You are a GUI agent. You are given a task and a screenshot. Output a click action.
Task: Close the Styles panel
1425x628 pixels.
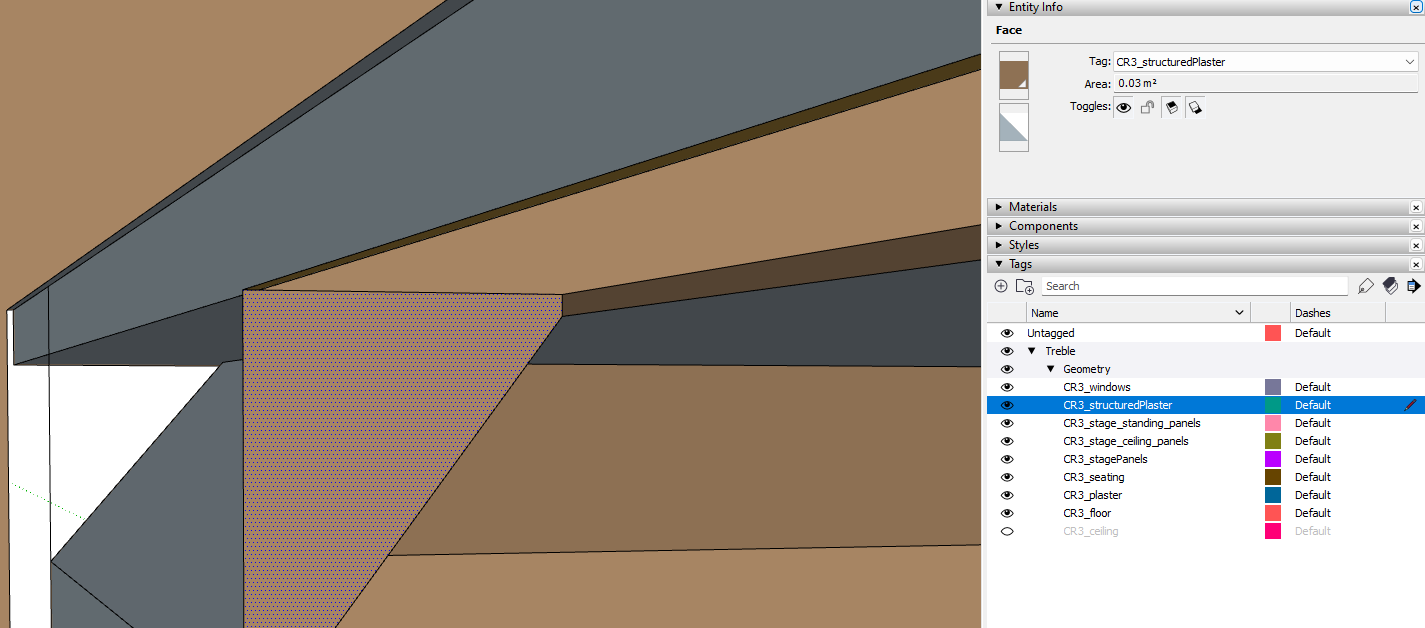point(1416,245)
